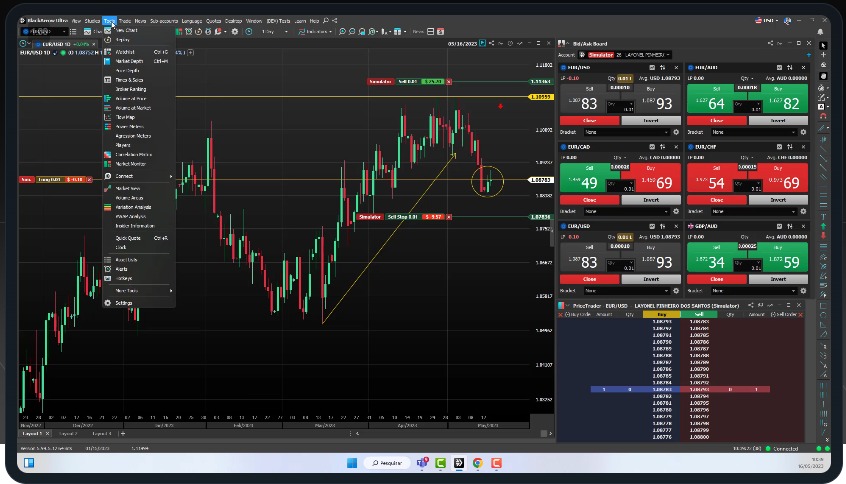846x484 pixels.
Task: Click Windows Start button on taskbar
Action: [x=351, y=463]
